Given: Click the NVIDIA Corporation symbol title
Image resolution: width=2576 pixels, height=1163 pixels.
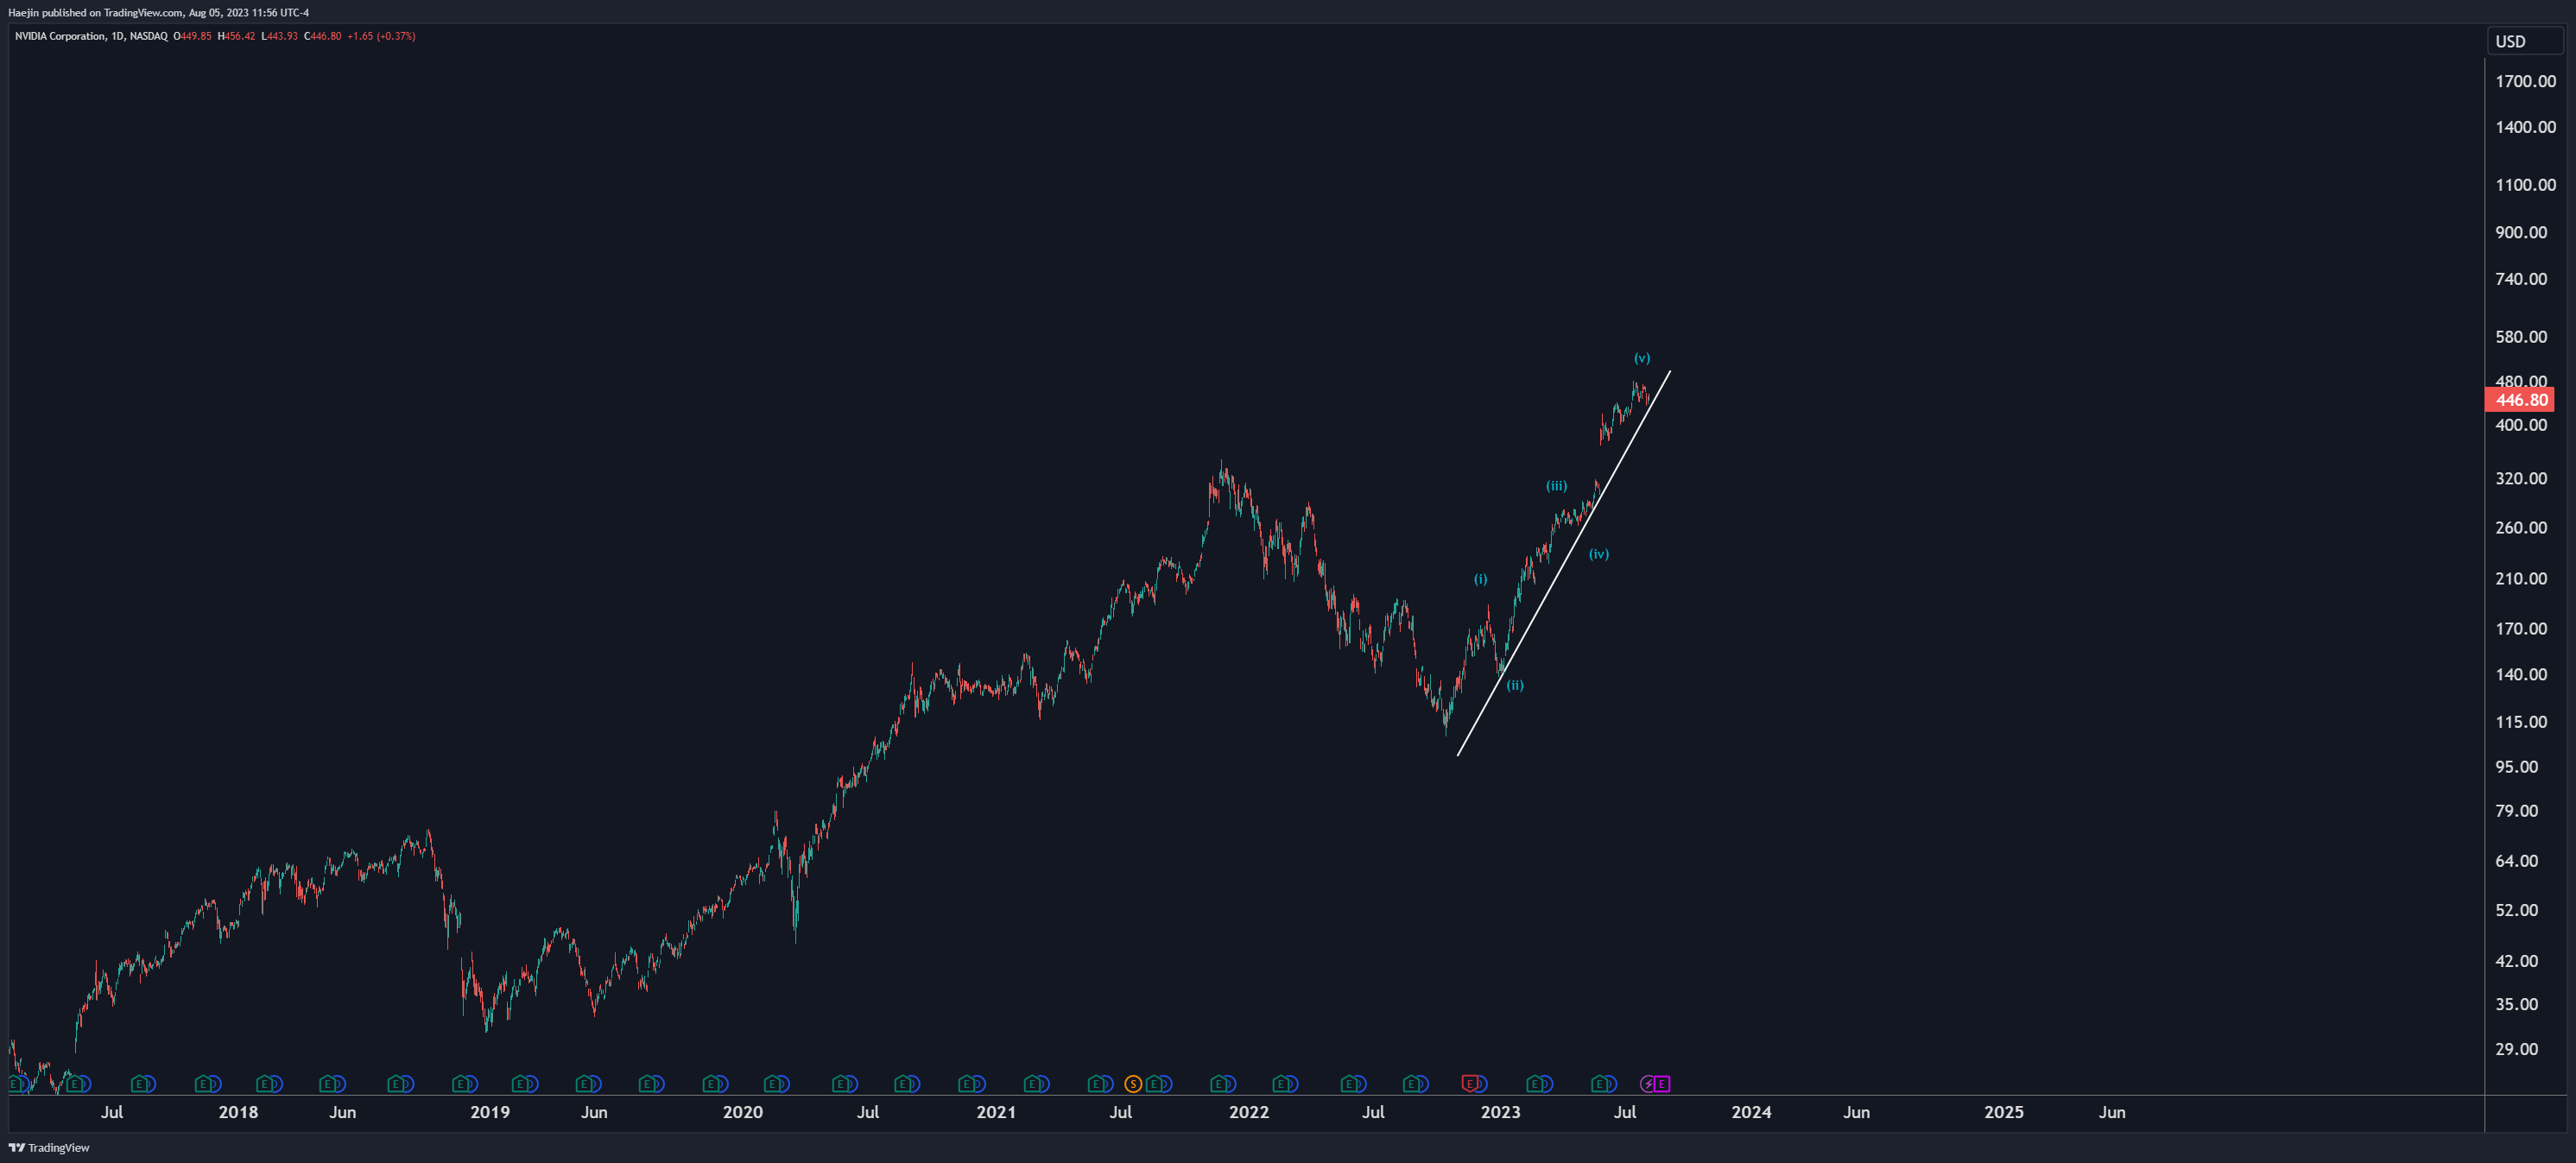Looking at the screenshot, I should (x=60, y=36).
